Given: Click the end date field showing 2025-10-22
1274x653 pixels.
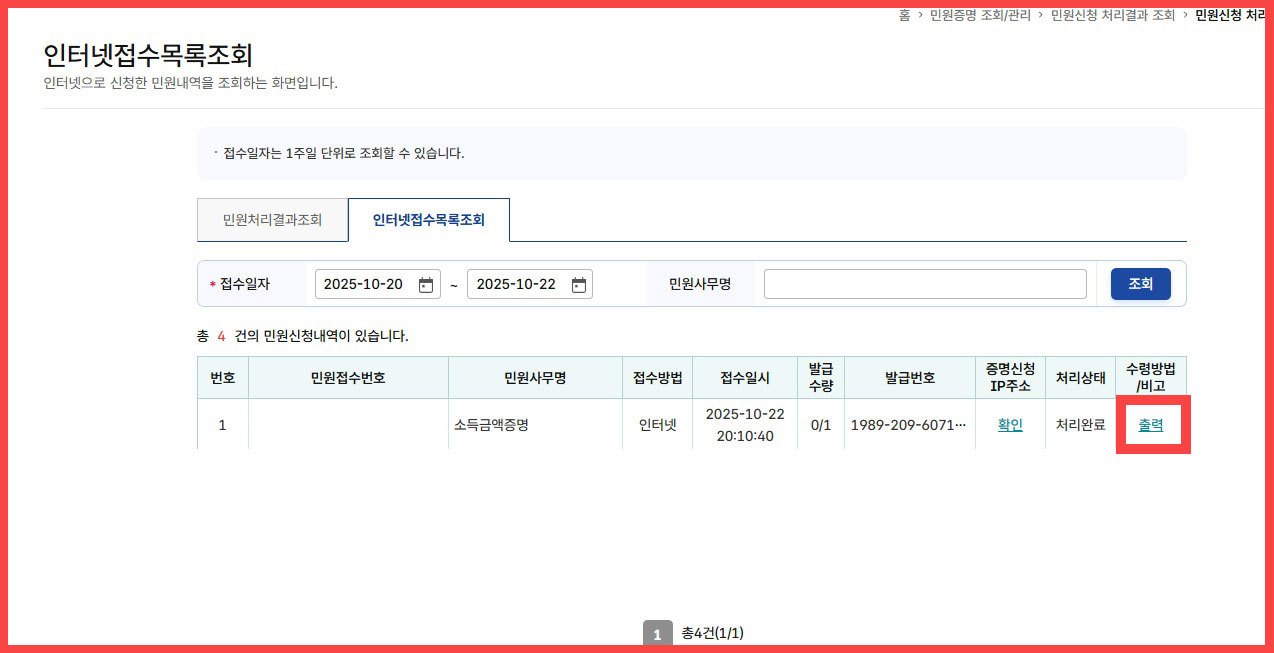Looking at the screenshot, I should (x=517, y=283).
